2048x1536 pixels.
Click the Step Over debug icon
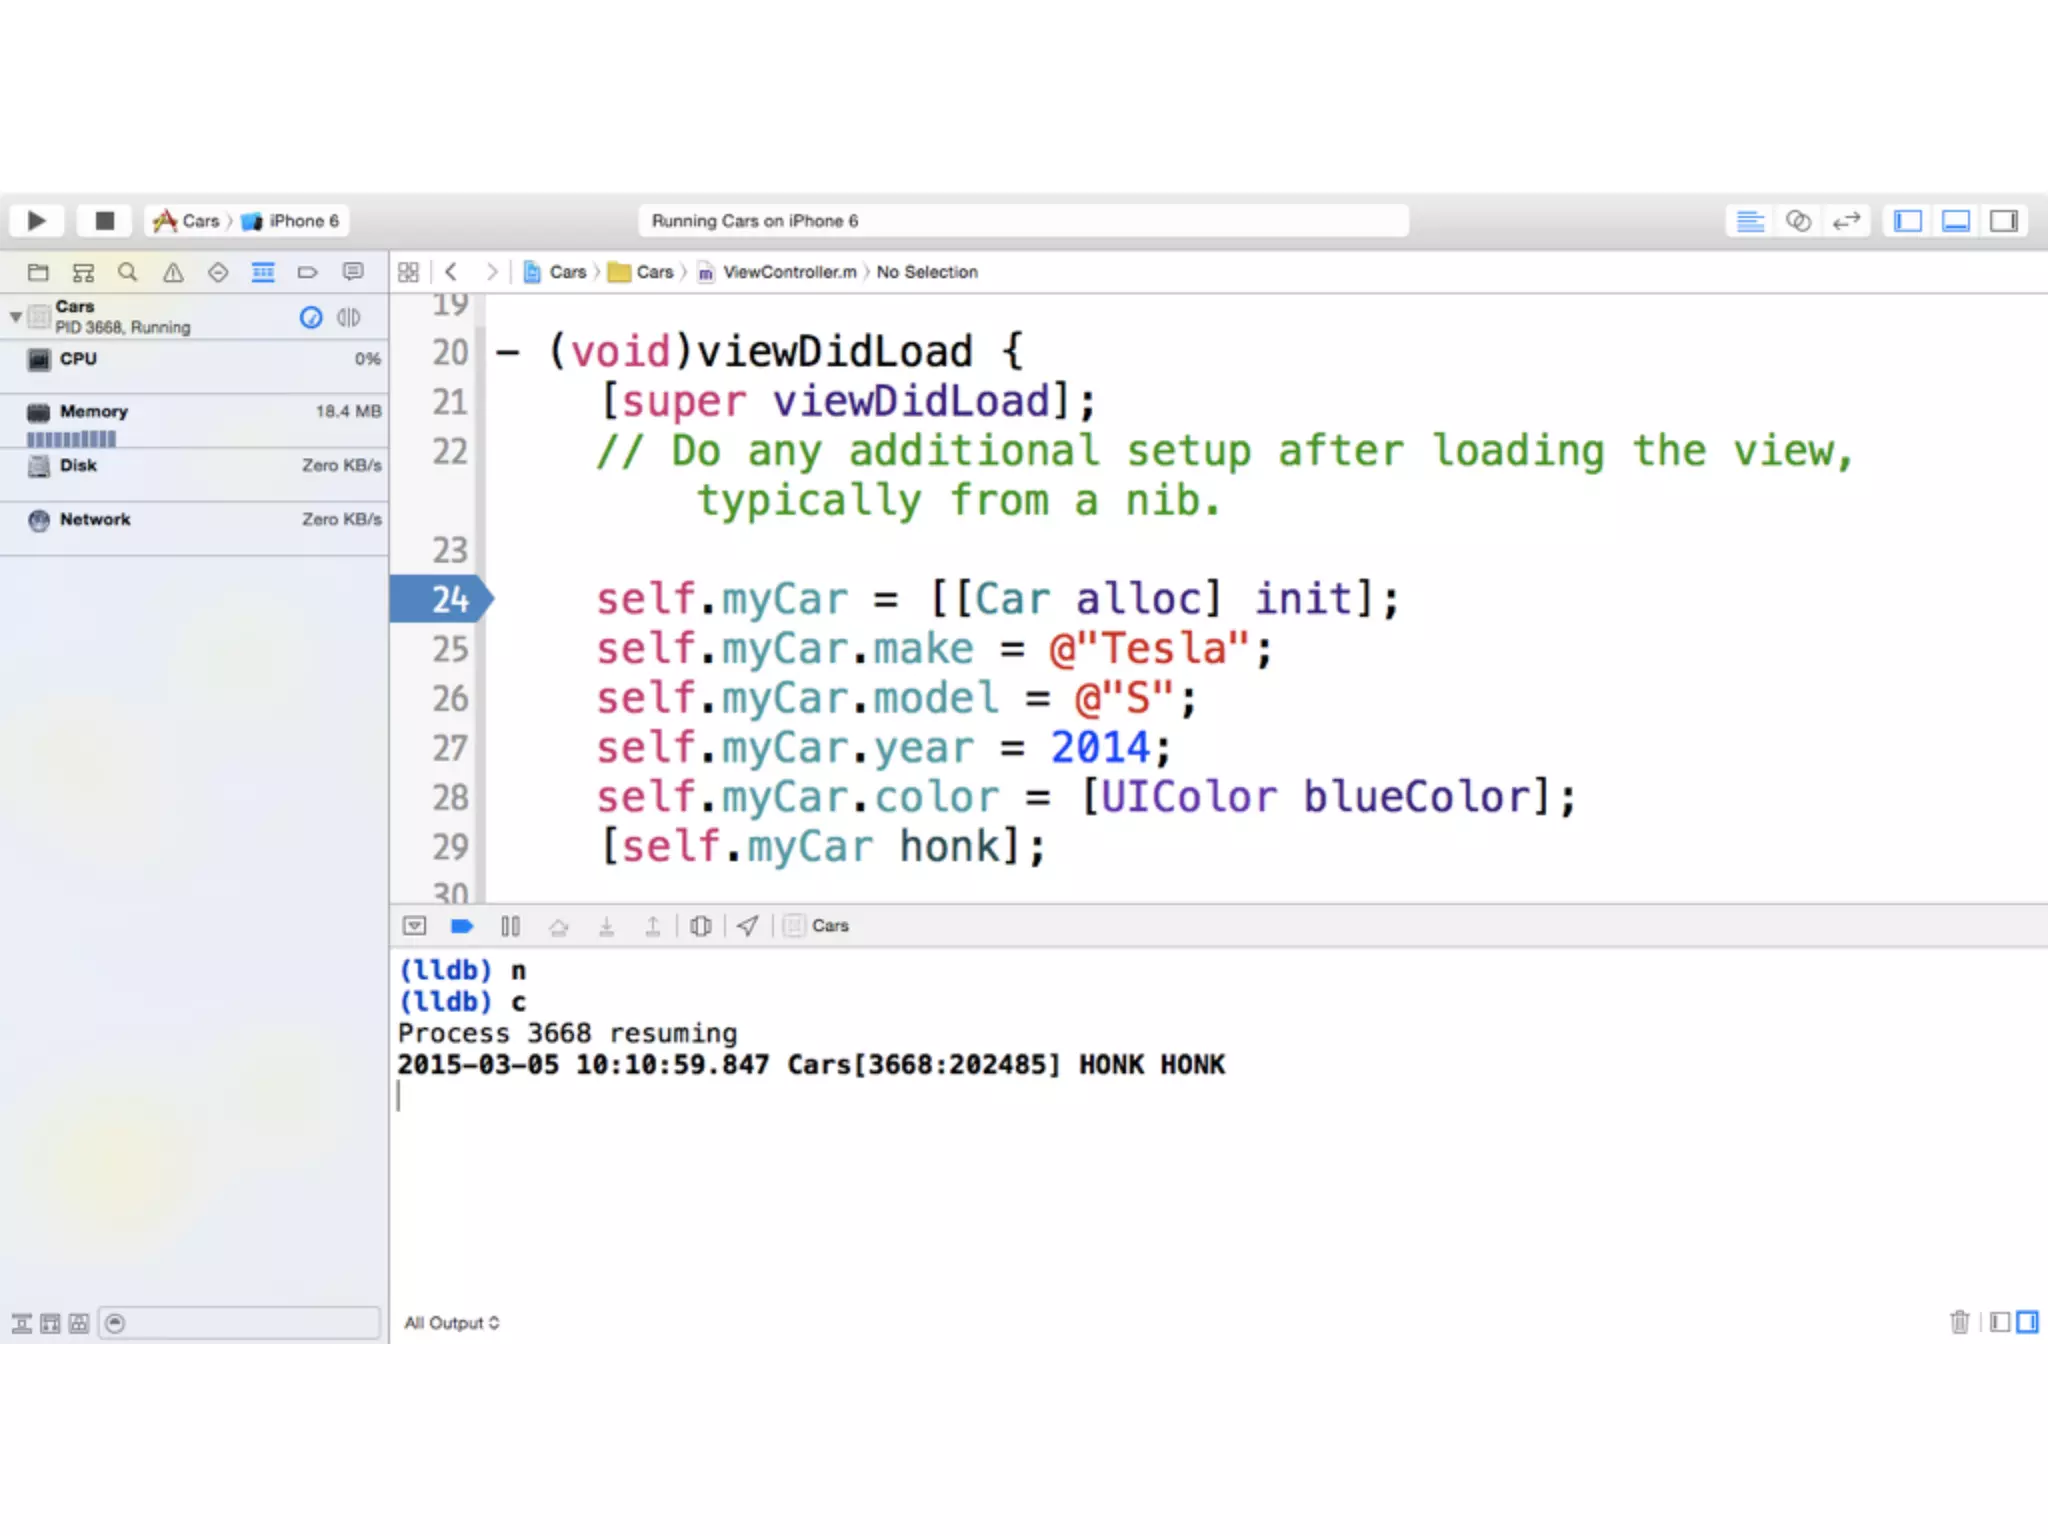559,926
